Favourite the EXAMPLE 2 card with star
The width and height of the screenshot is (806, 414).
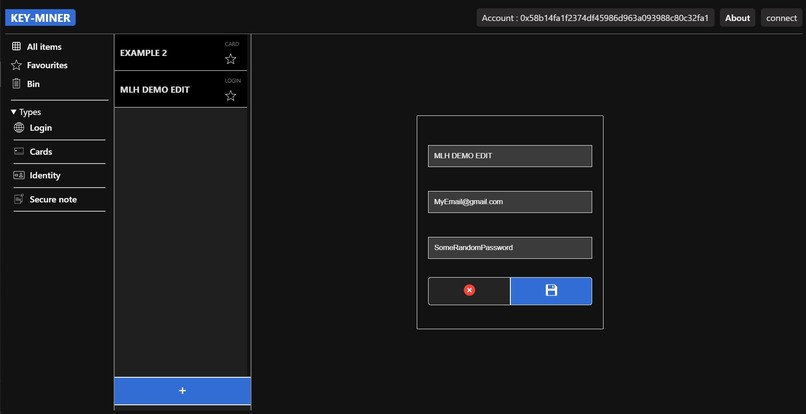(x=231, y=59)
